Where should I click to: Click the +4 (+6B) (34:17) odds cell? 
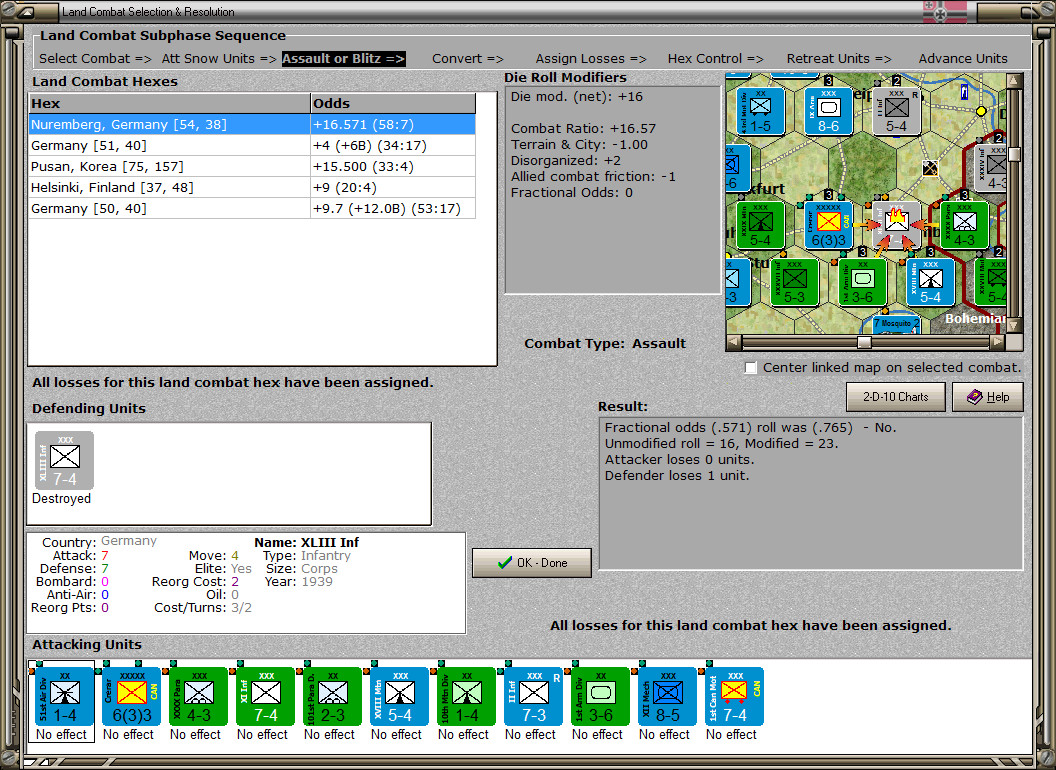coord(393,146)
